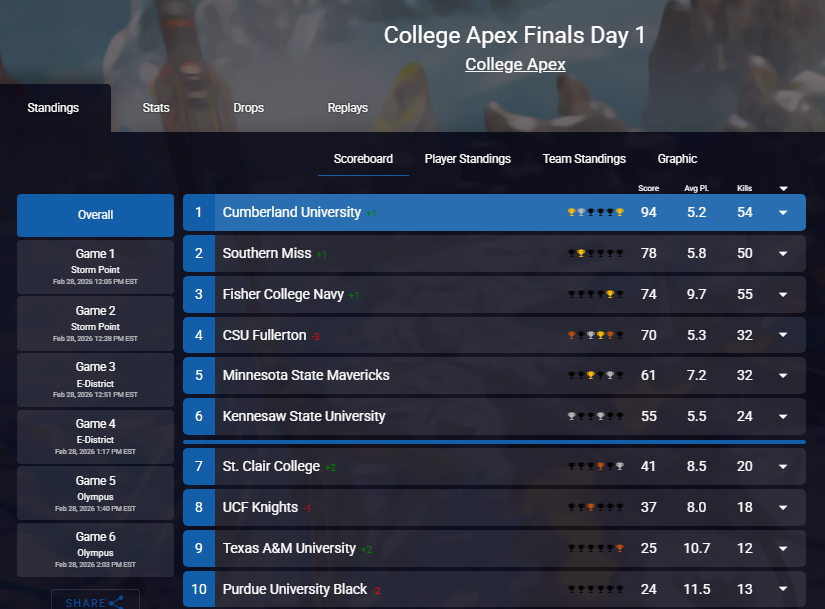Click Purdue University Black team name
Screen dimensions: 825x609
[x=295, y=589]
